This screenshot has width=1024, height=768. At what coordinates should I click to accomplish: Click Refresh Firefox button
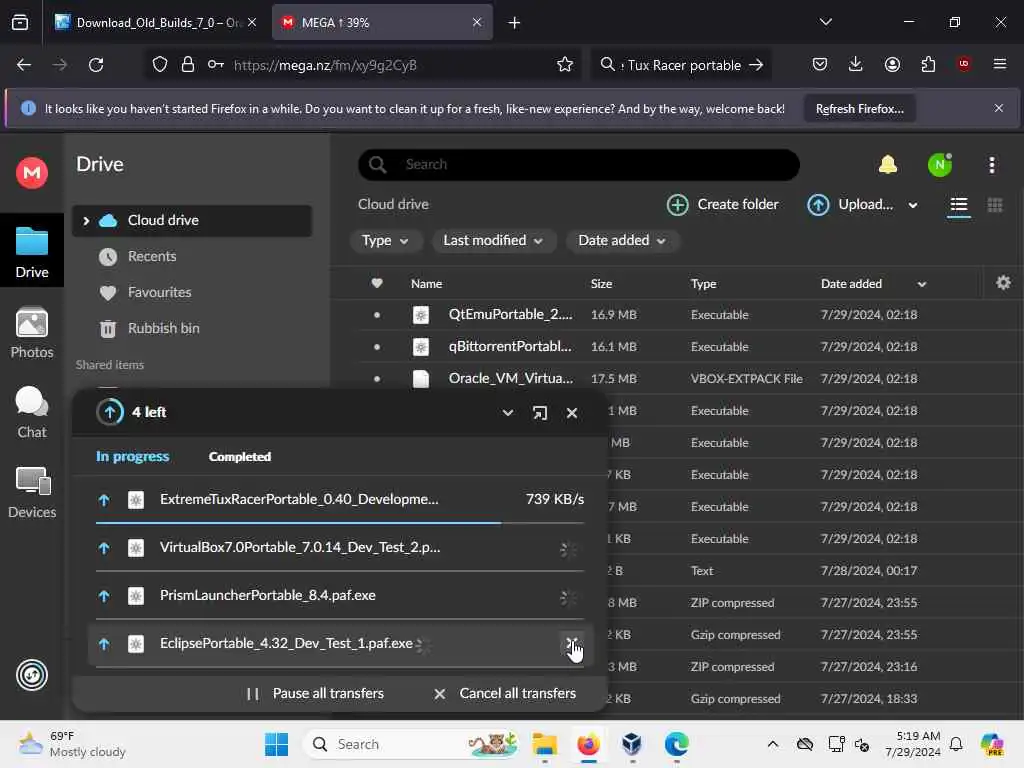coord(859,109)
